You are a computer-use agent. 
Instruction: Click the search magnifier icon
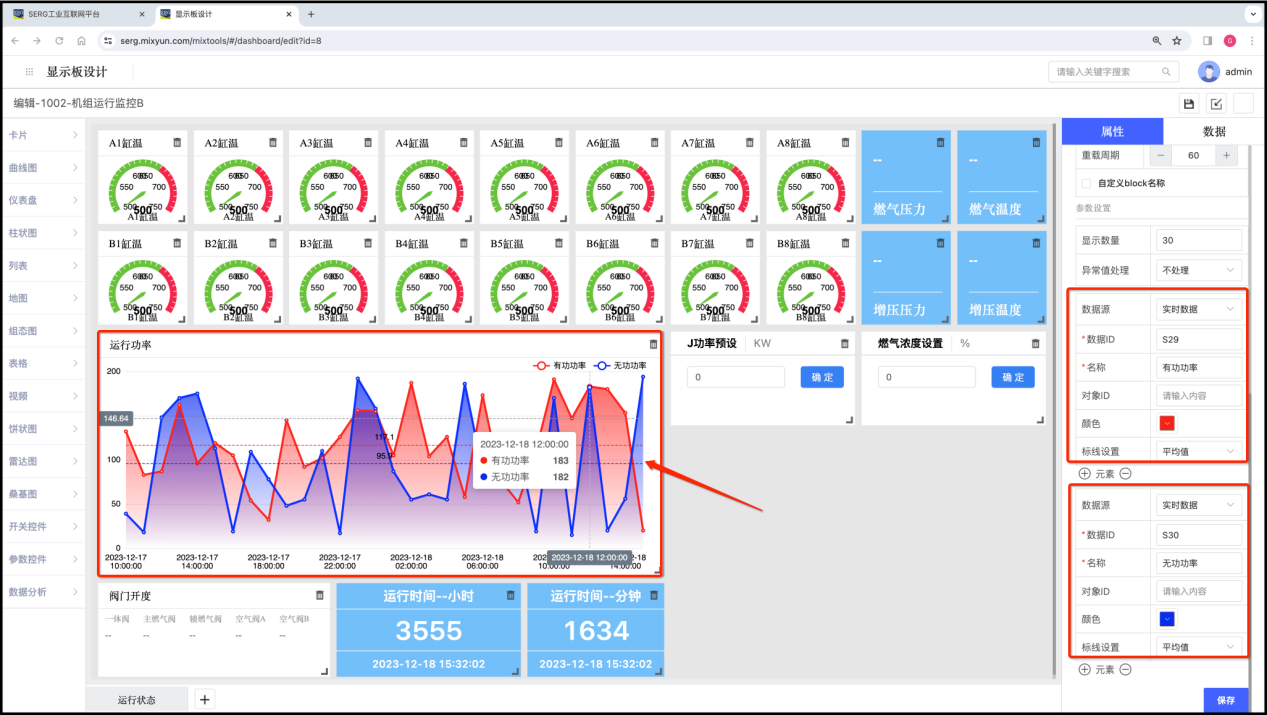click(x=1165, y=72)
